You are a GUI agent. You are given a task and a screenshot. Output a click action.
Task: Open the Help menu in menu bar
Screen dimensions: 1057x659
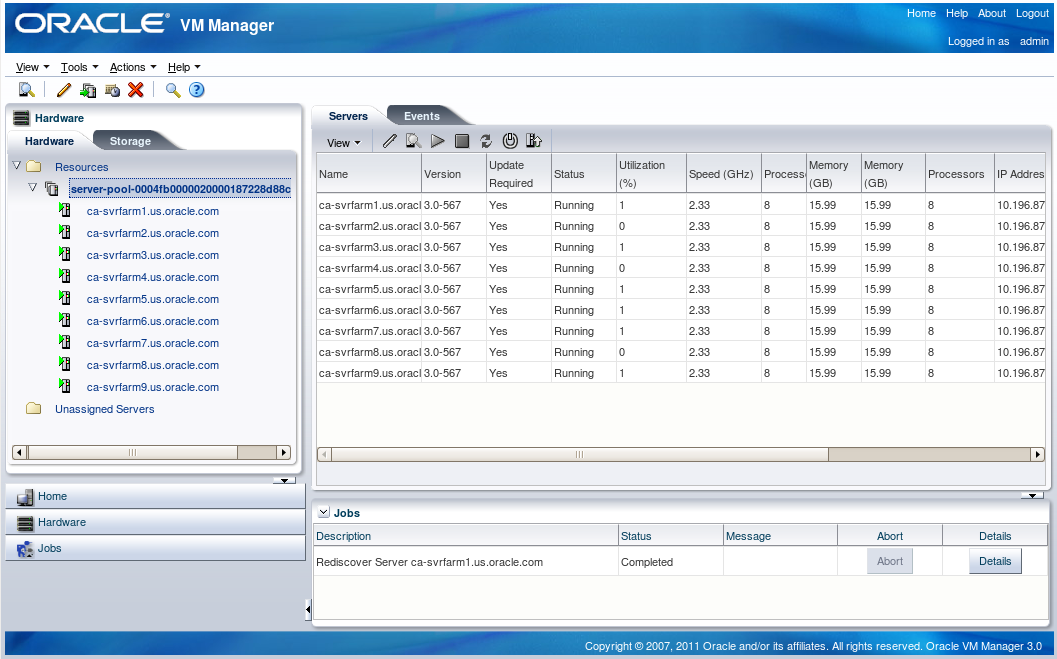(x=184, y=67)
